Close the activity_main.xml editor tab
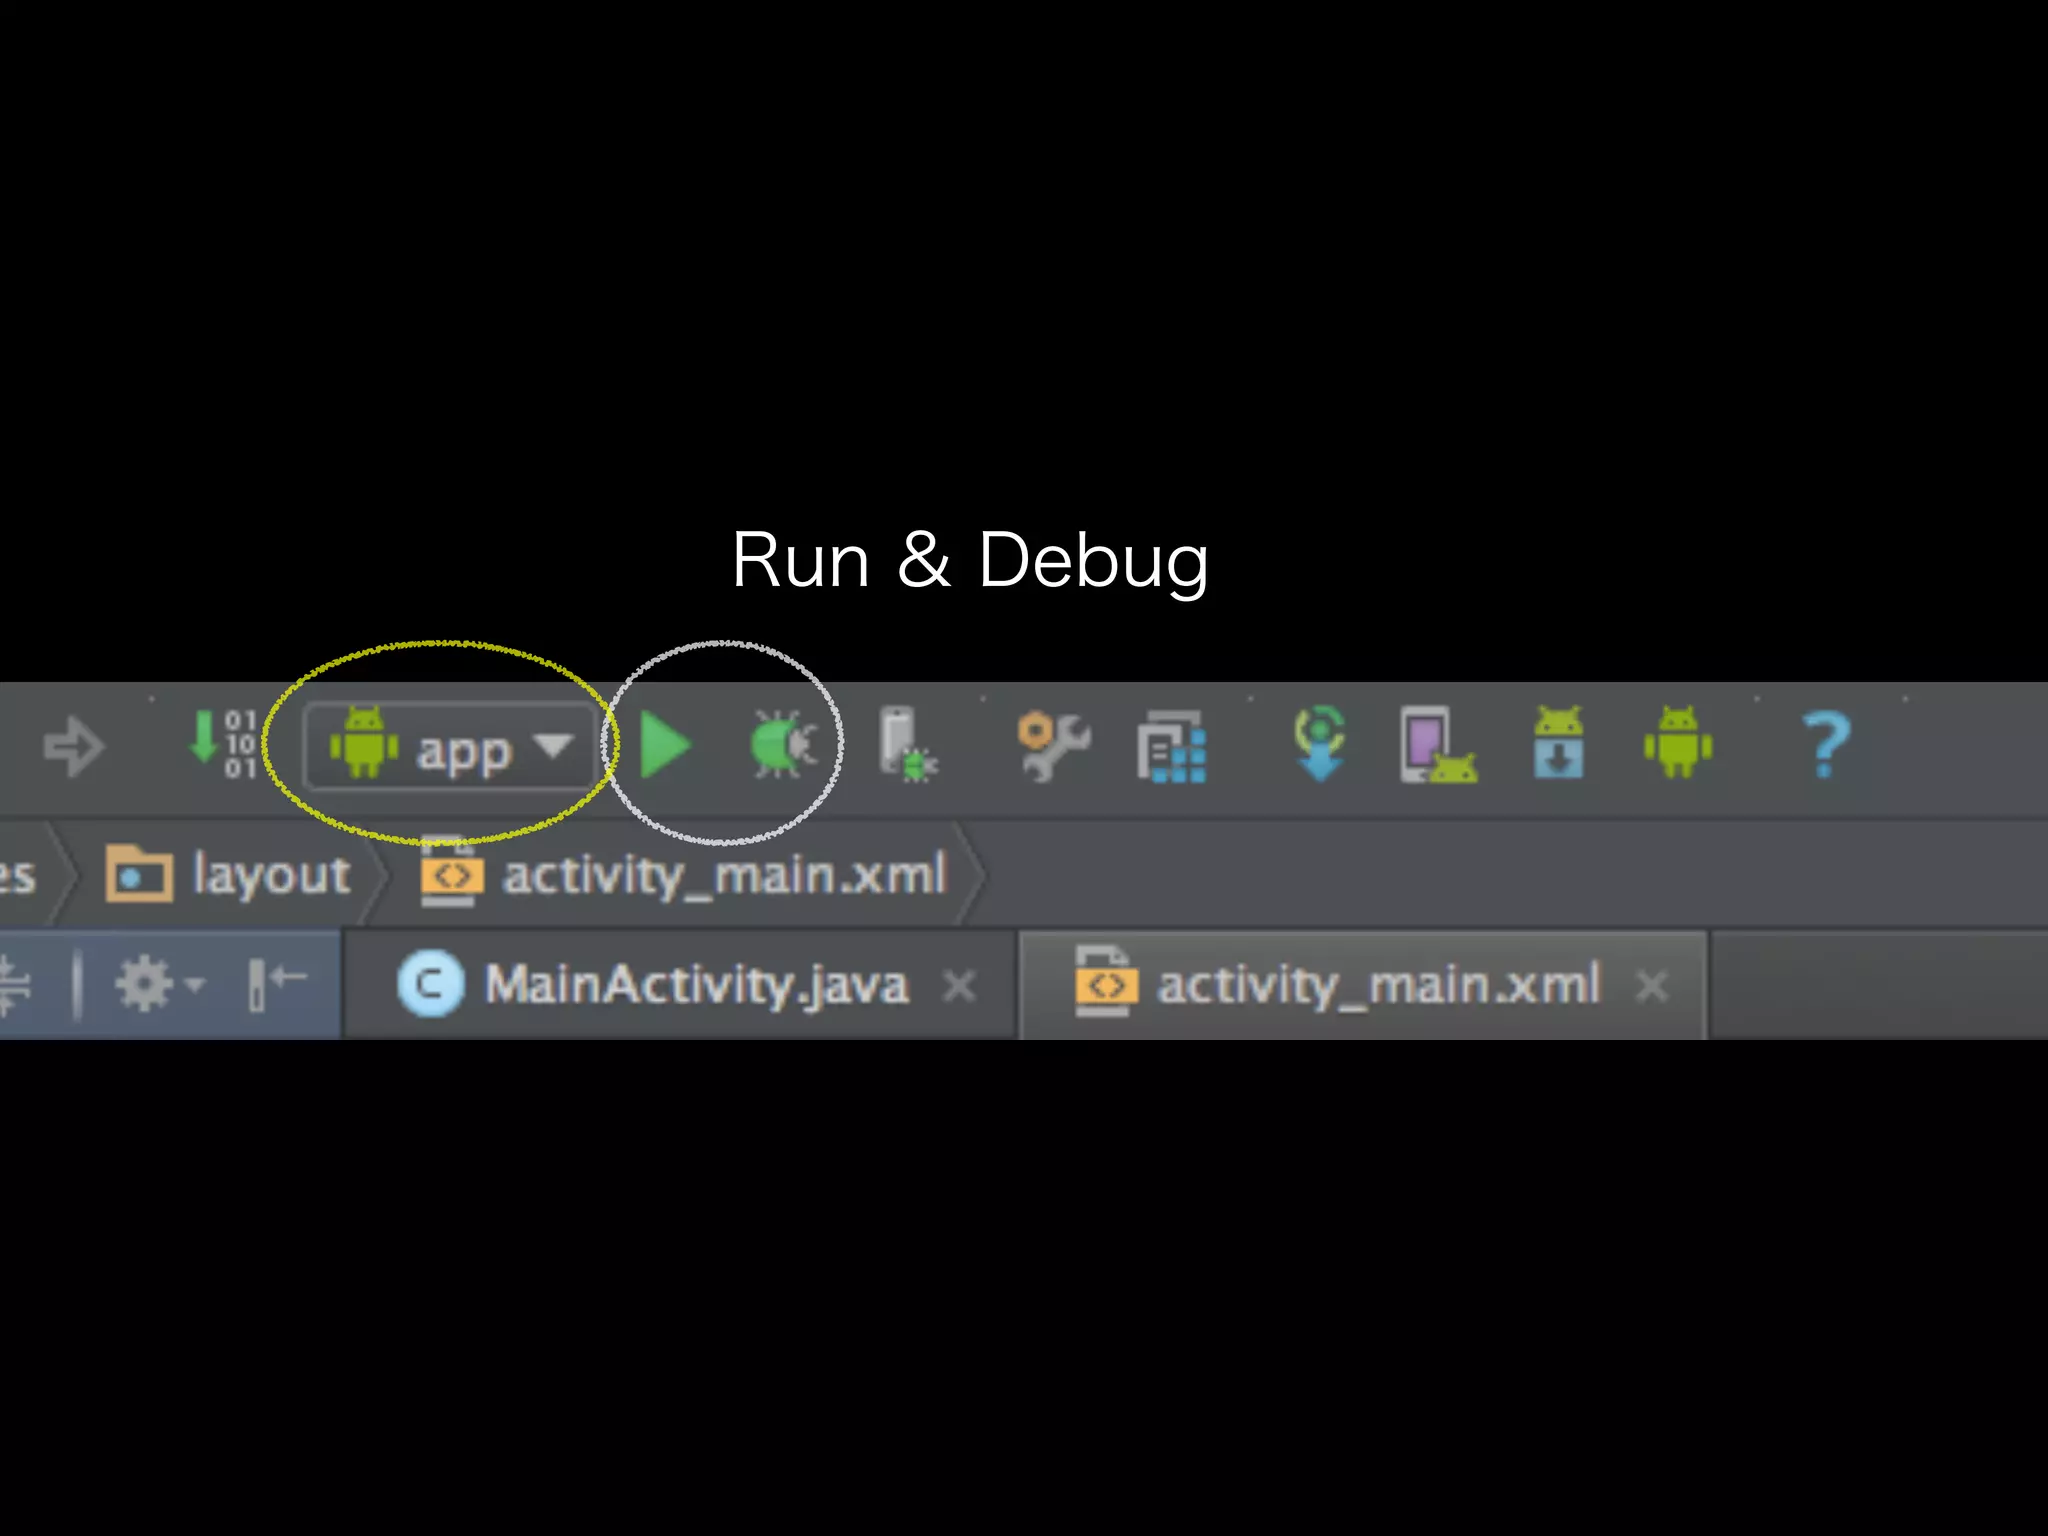 pyautogui.click(x=1652, y=986)
